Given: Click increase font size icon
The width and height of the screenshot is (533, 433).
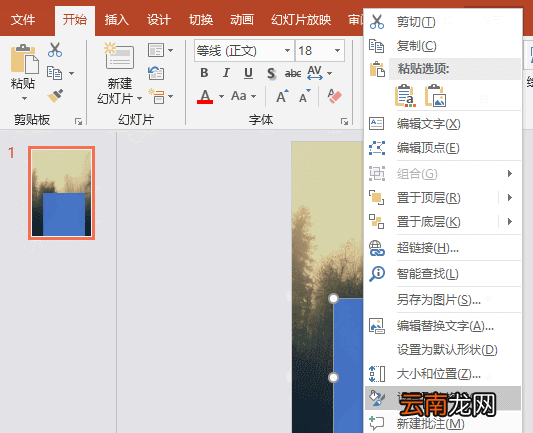Looking at the screenshot, I should (282, 97).
